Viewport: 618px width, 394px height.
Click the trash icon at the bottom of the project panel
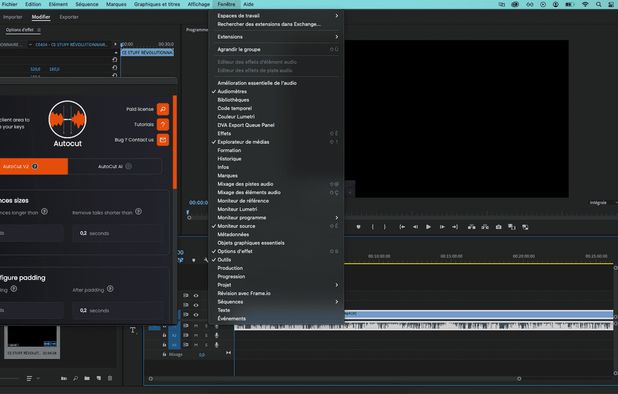110,378
